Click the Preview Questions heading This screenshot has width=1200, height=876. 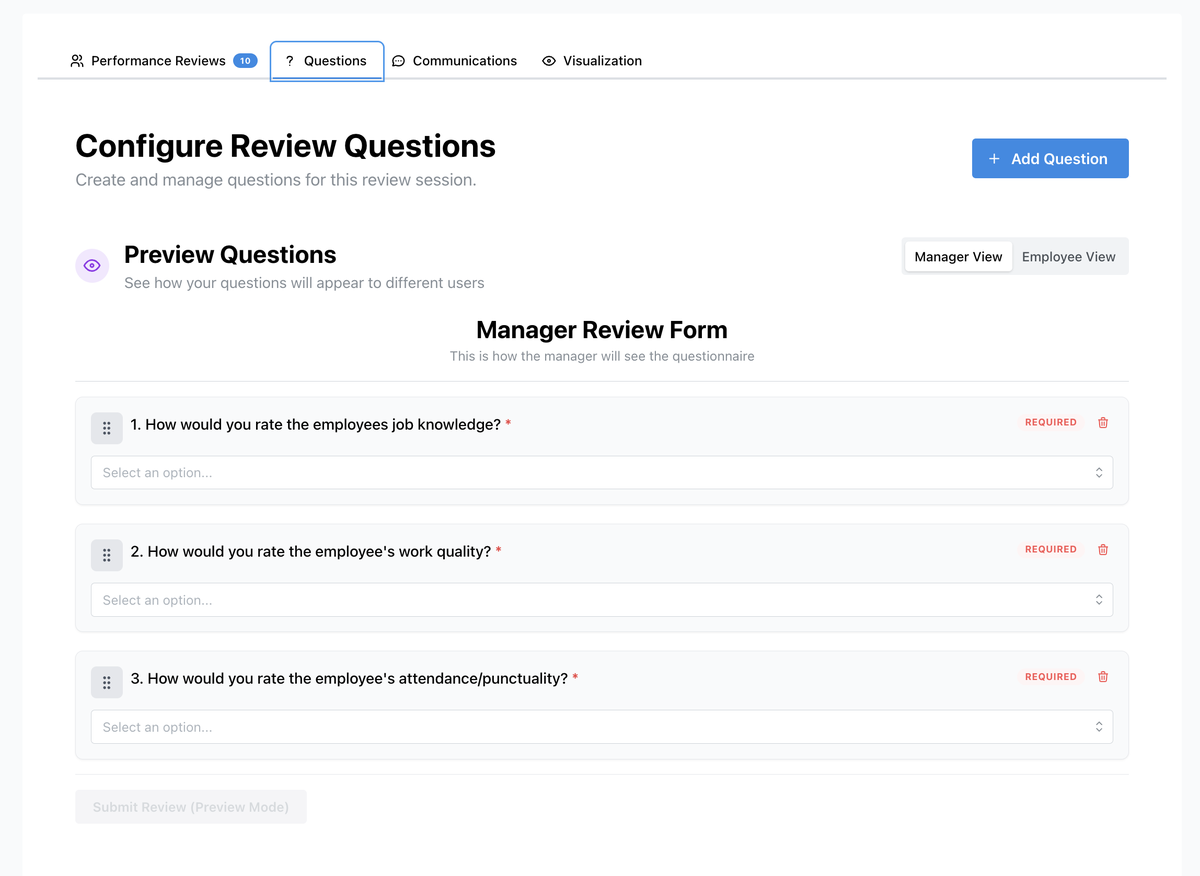(230, 255)
